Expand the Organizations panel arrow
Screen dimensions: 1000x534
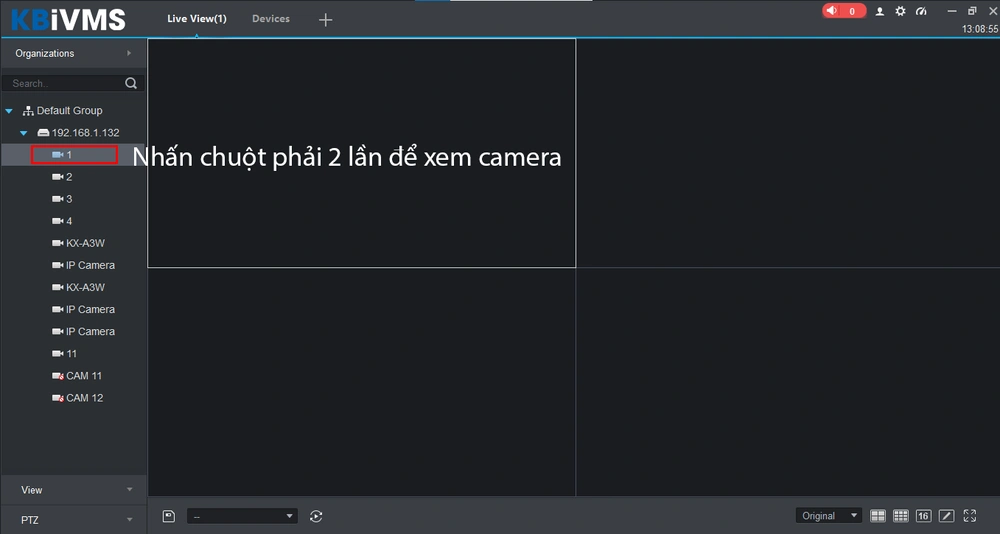(129, 53)
